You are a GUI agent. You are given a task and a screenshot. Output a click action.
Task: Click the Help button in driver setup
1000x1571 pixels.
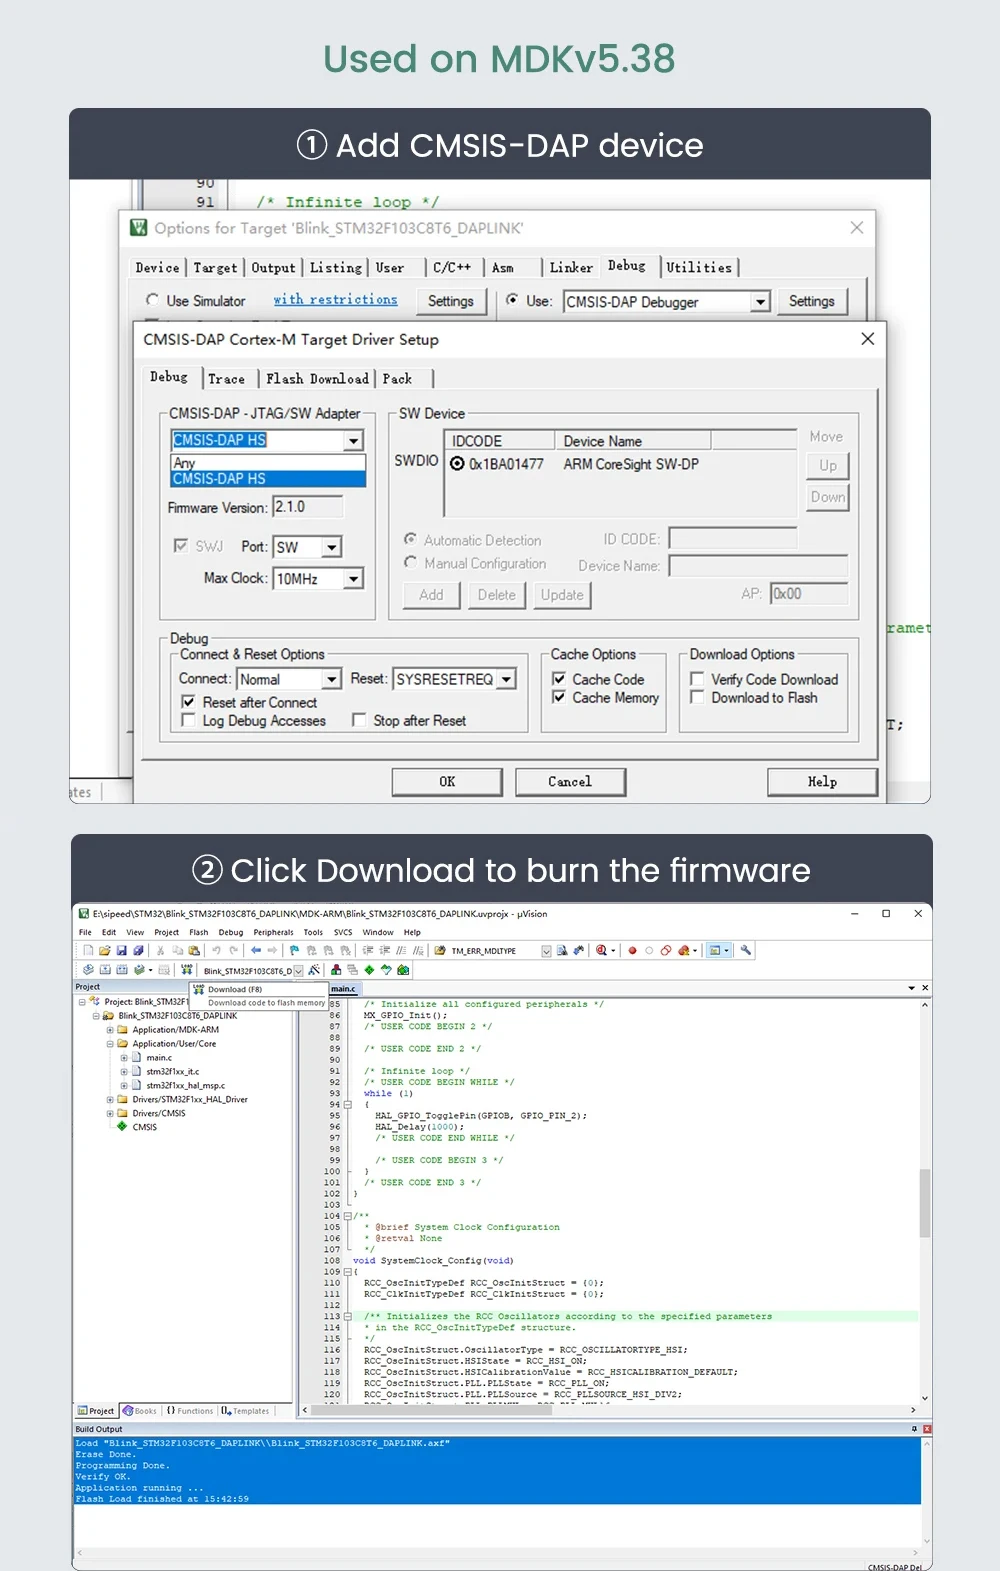pos(822,782)
